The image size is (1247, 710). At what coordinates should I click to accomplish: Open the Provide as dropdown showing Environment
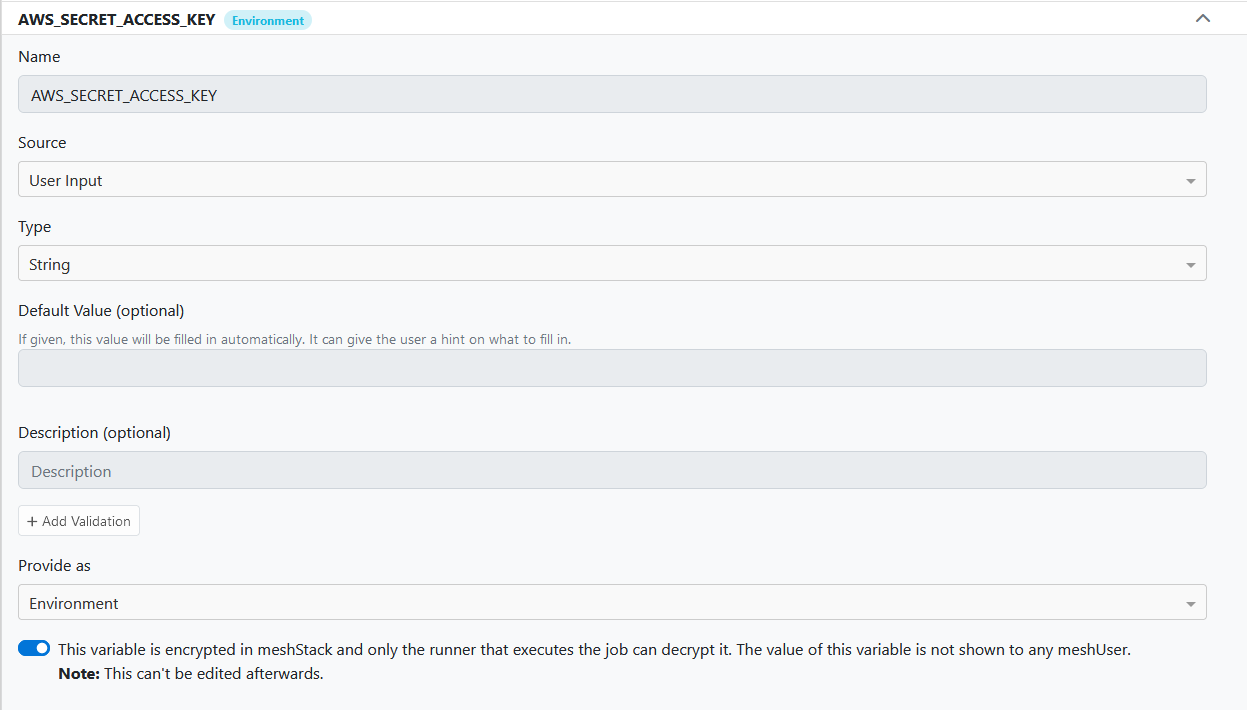(x=600, y=603)
